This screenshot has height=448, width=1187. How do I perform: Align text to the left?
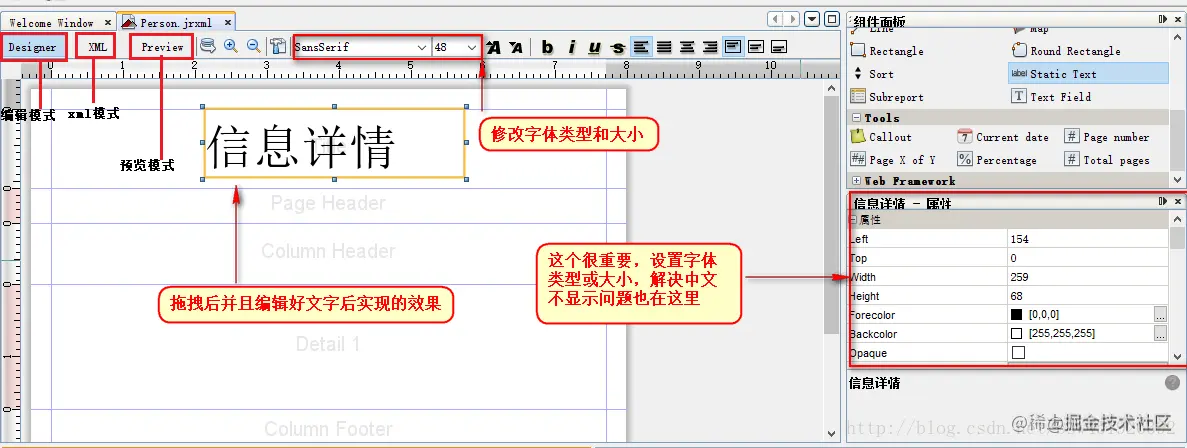point(641,47)
